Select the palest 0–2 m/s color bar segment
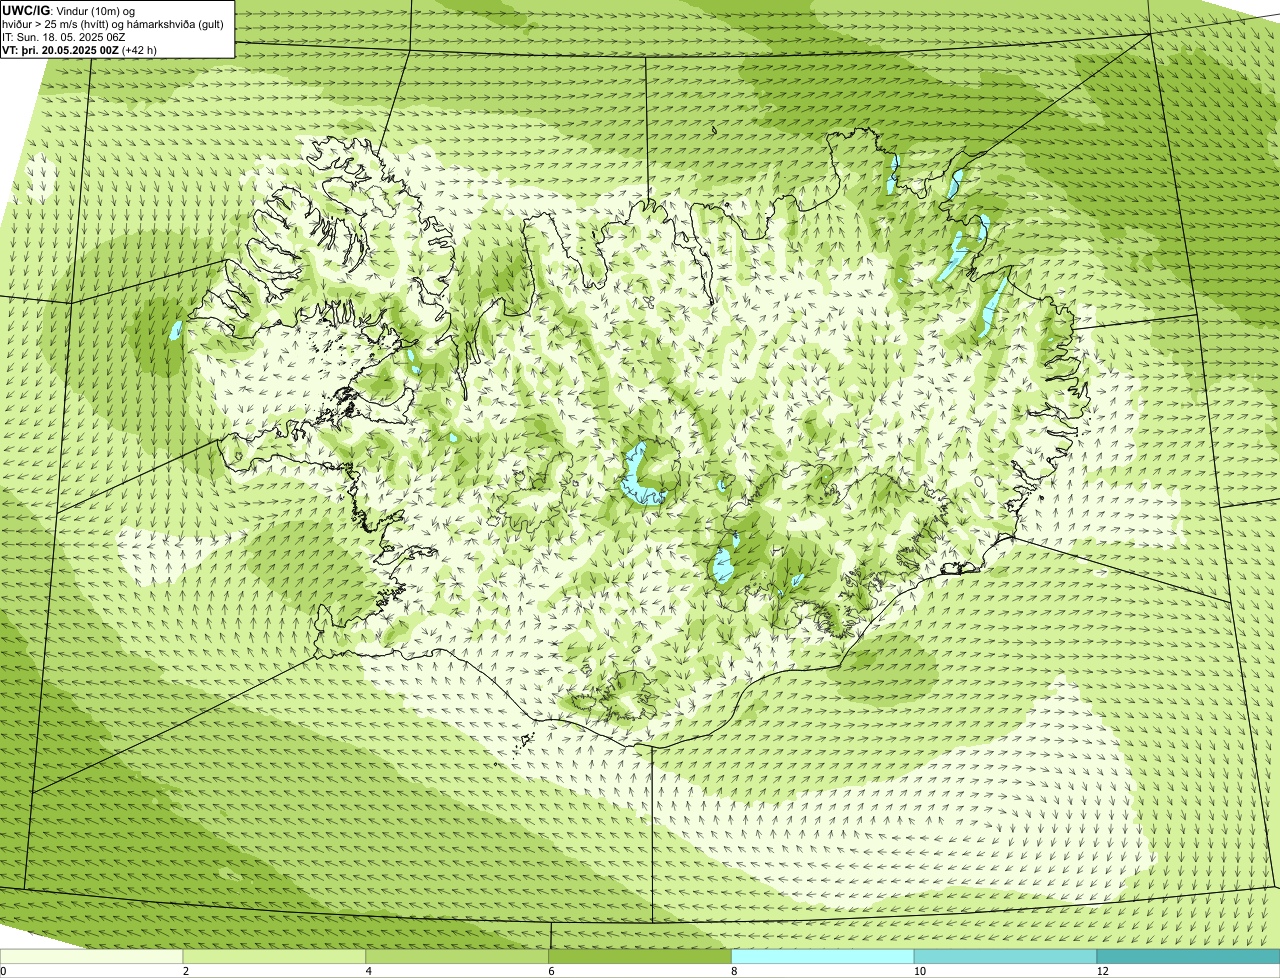This screenshot has width=1280, height=978. point(91,957)
